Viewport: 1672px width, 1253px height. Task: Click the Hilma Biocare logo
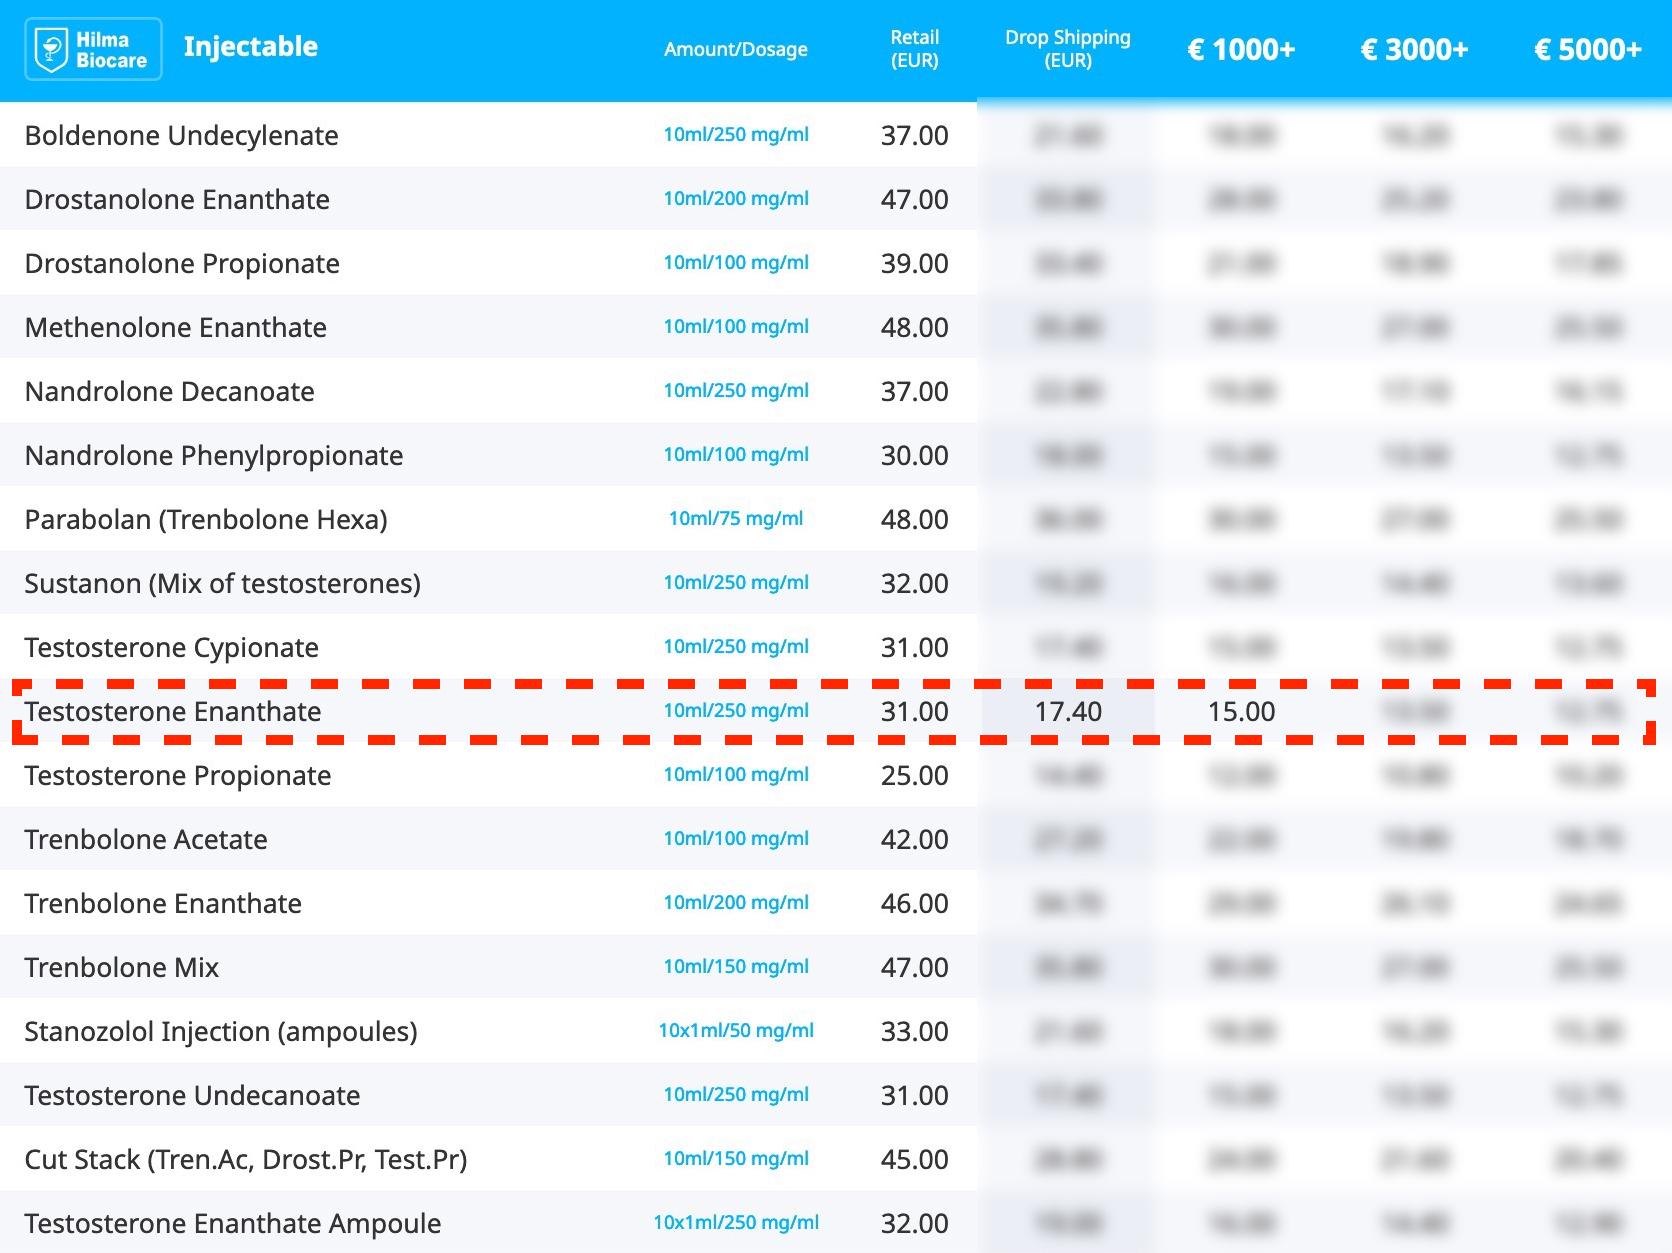pyautogui.click(x=93, y=49)
